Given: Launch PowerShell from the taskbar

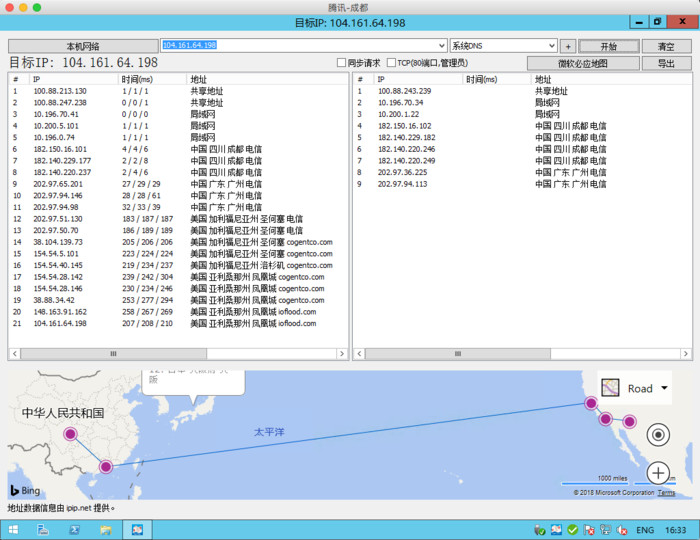Looking at the screenshot, I should tap(74, 530).
